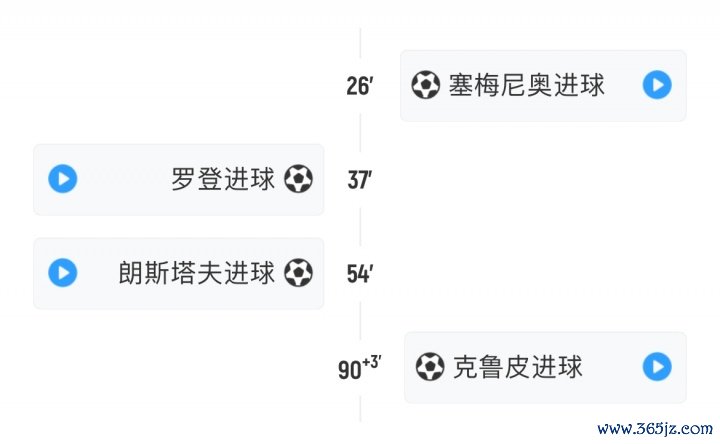Click the timeline line between 54' and 90+3'
This screenshot has height=444, width=720.
[360, 320]
